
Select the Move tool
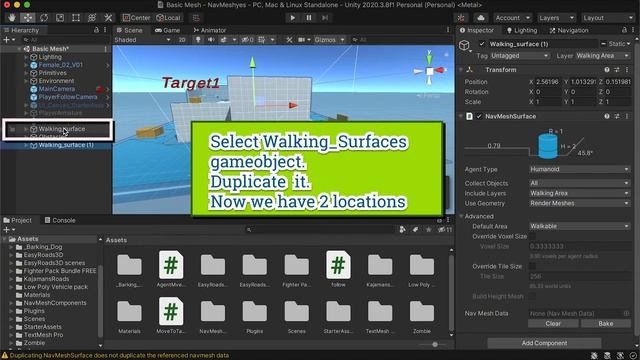(x=27, y=18)
